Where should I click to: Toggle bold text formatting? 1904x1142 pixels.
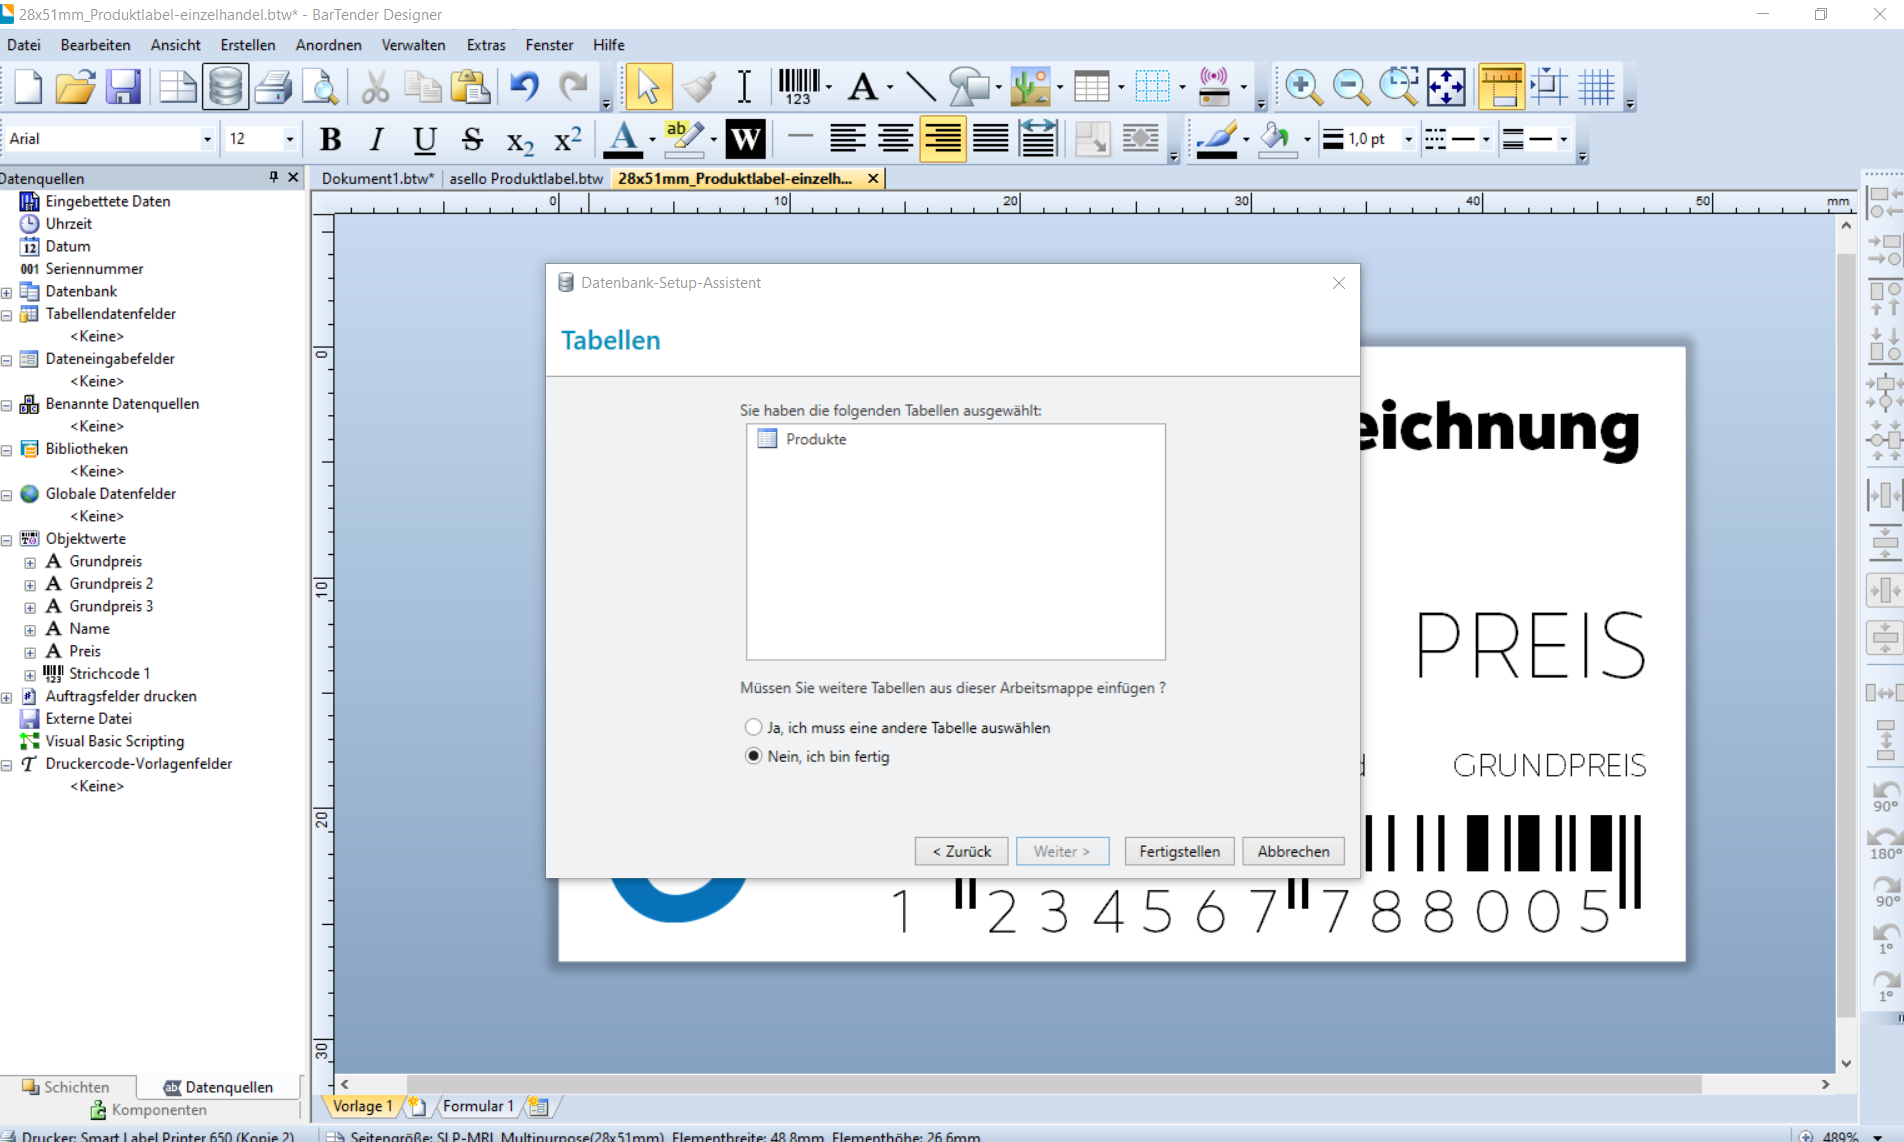[330, 139]
